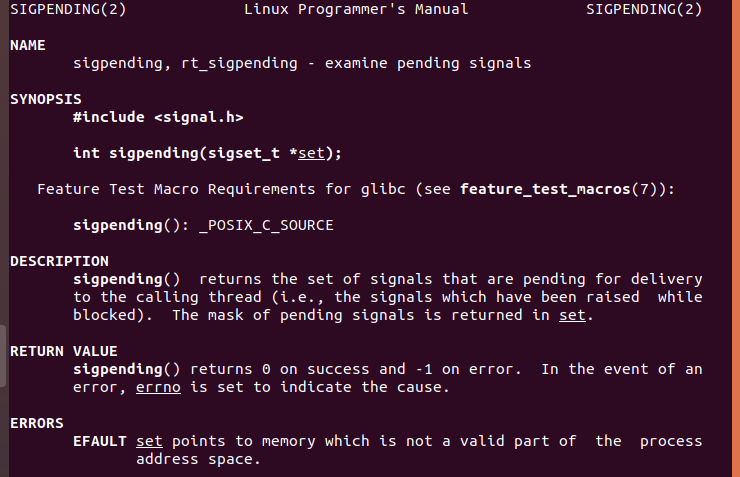Select the RETURN VALUE section heading
Viewport: 740px width, 477px height.
pyautogui.click(x=64, y=351)
